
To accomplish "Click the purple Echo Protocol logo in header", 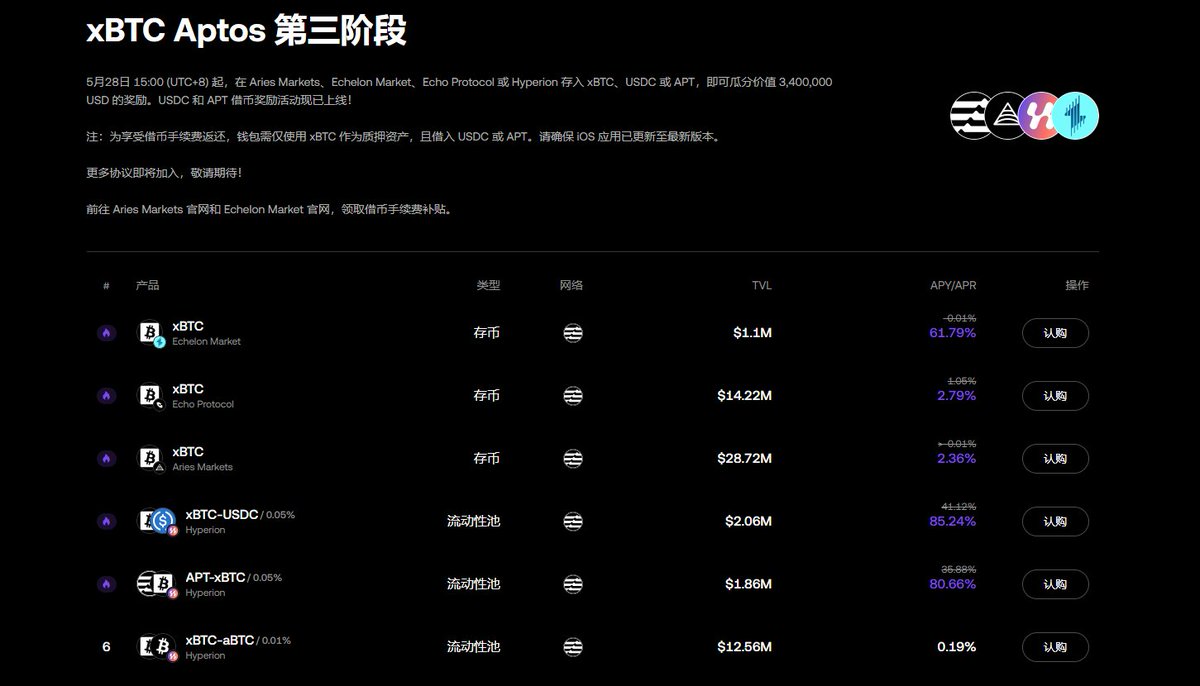I will pyautogui.click(x=1040, y=116).
